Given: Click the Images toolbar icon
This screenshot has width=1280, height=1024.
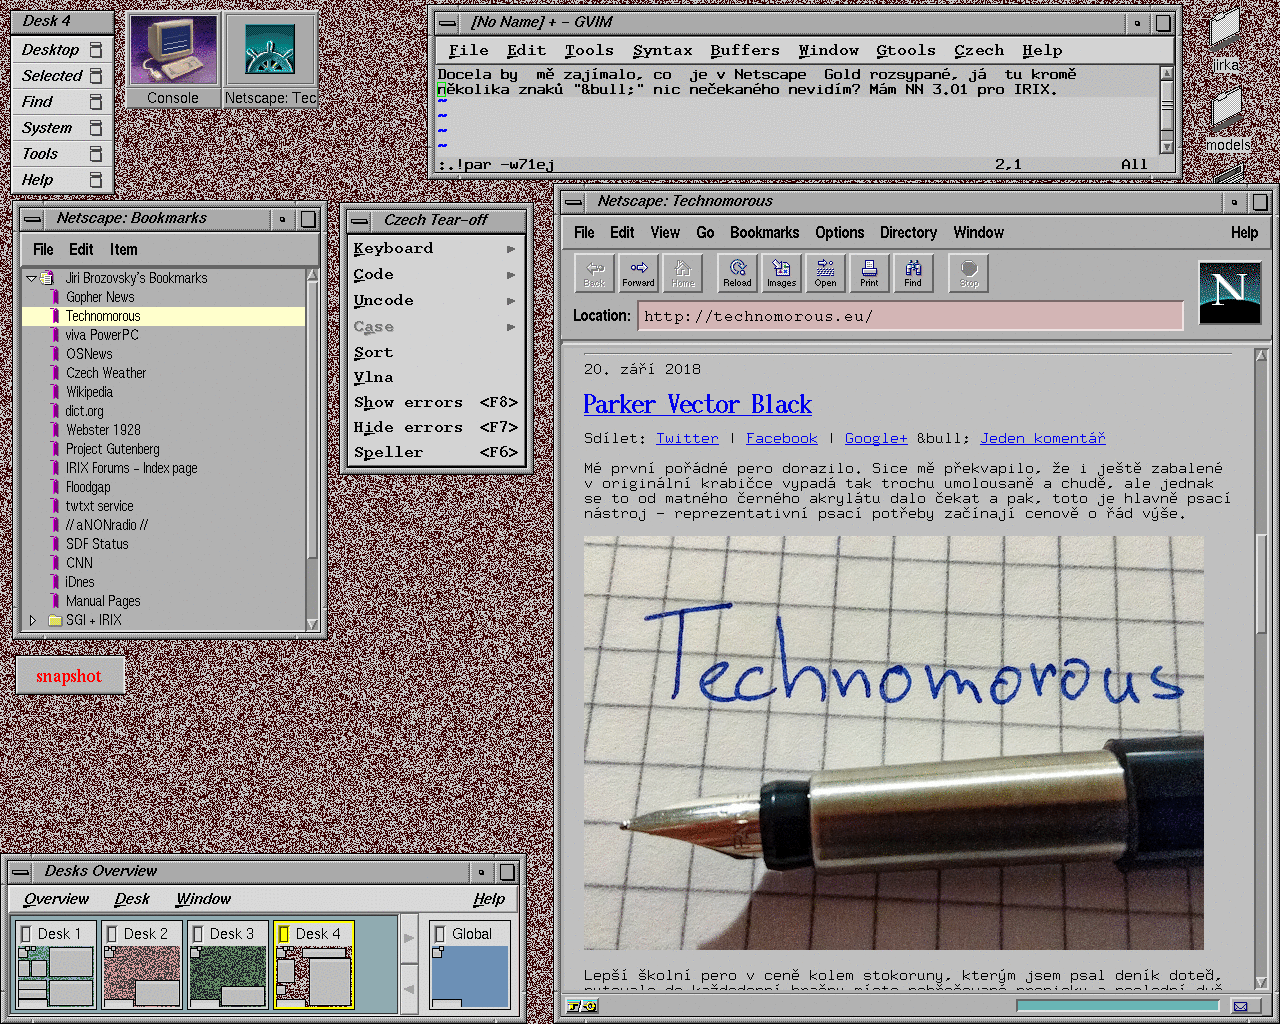Looking at the screenshot, I should tap(781, 272).
